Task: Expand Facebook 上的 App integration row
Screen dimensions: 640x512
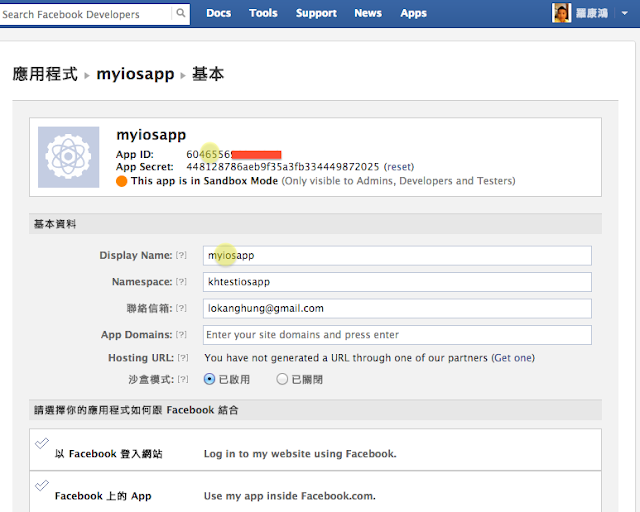Action: [x=315, y=492]
